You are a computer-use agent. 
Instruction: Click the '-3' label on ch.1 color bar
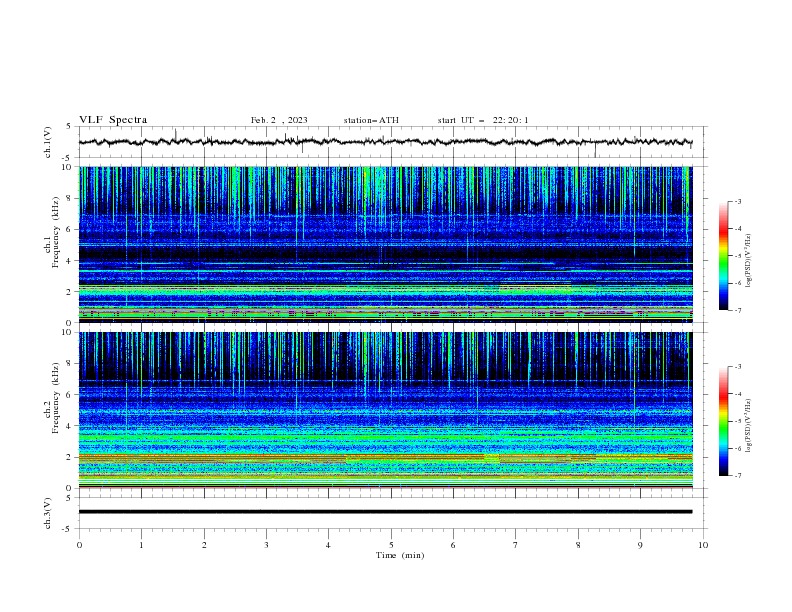737,201
